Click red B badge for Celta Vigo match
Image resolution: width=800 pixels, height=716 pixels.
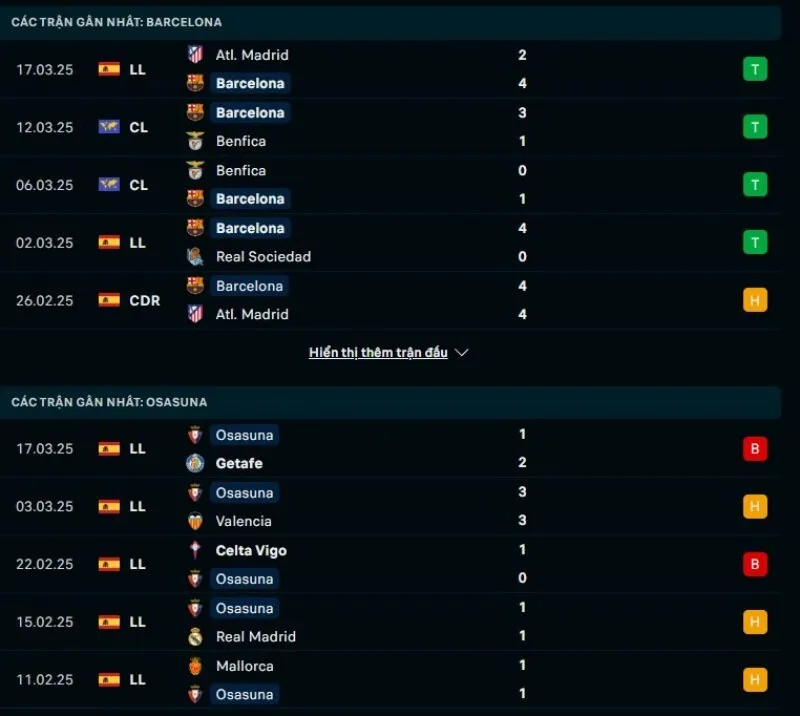tap(755, 564)
